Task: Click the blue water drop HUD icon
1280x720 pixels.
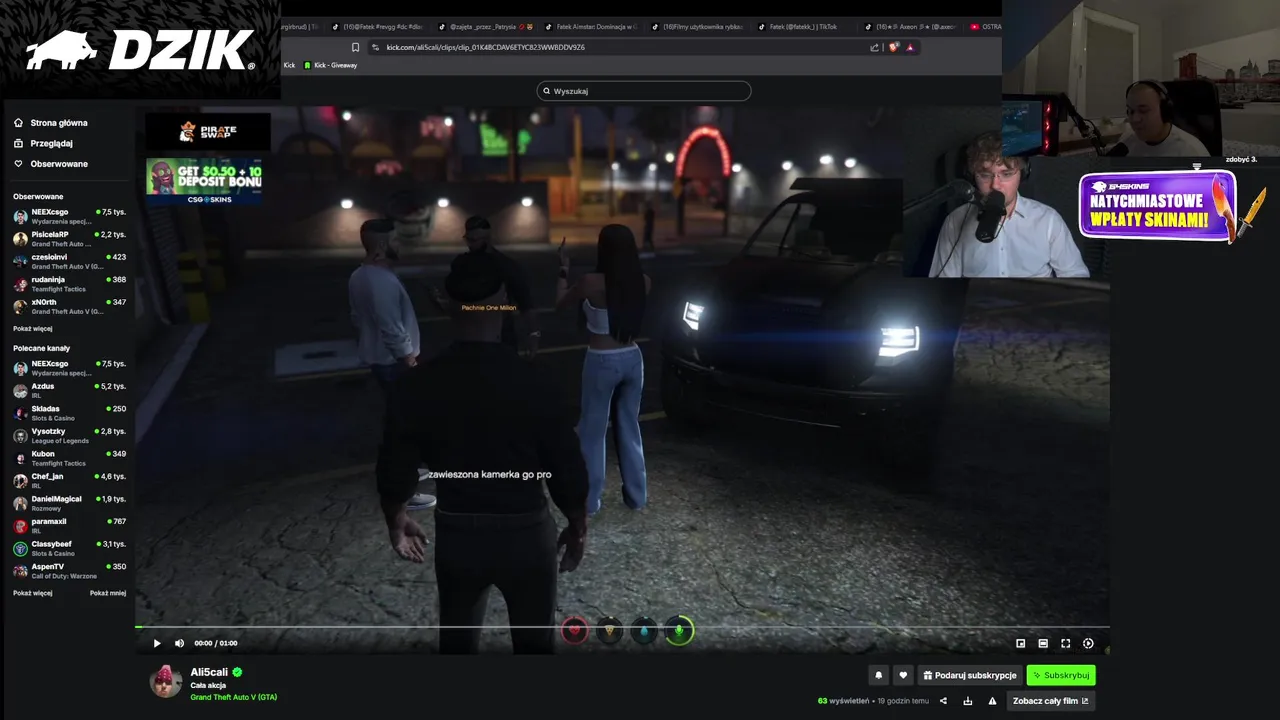Action: pyautogui.click(x=644, y=631)
